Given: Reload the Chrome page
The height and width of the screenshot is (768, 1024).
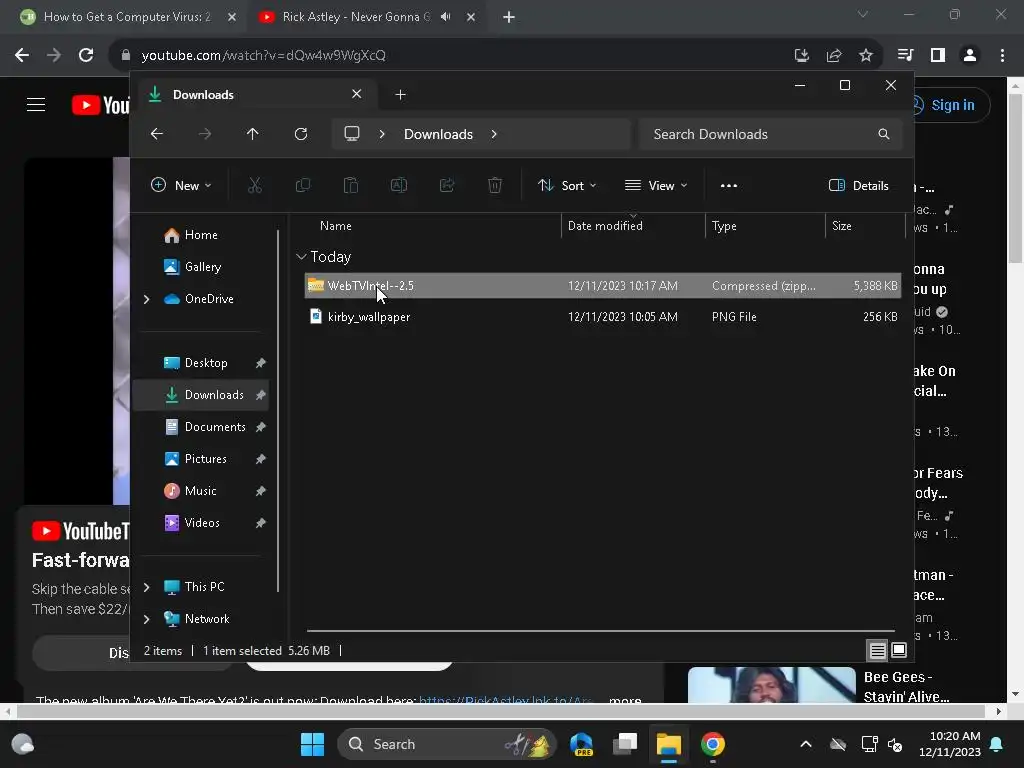Looking at the screenshot, I should (x=86, y=55).
